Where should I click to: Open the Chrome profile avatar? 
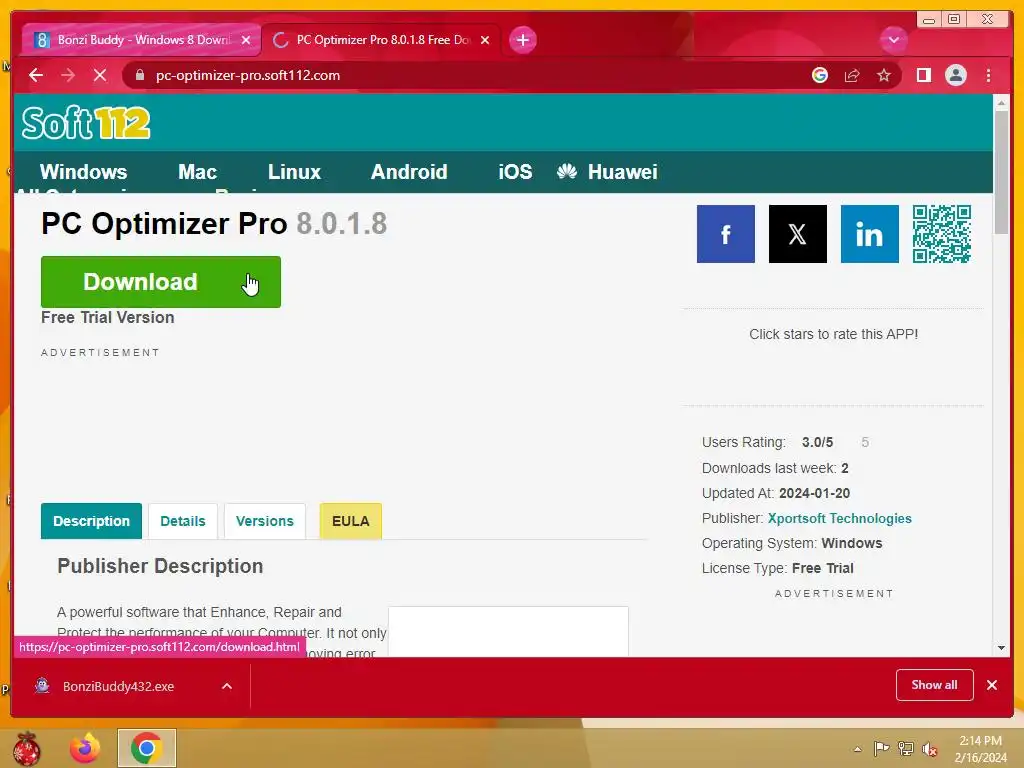point(955,75)
